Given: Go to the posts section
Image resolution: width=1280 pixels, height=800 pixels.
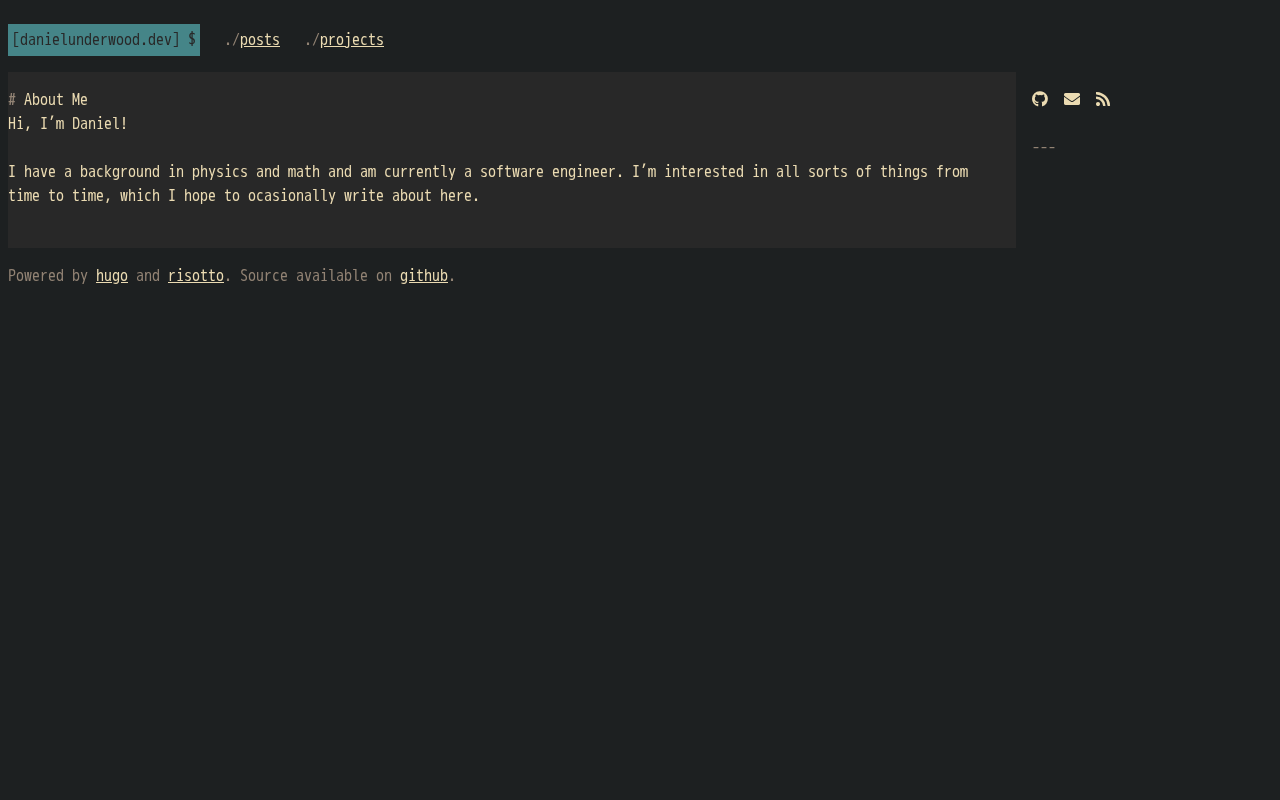Looking at the screenshot, I should [260, 40].
